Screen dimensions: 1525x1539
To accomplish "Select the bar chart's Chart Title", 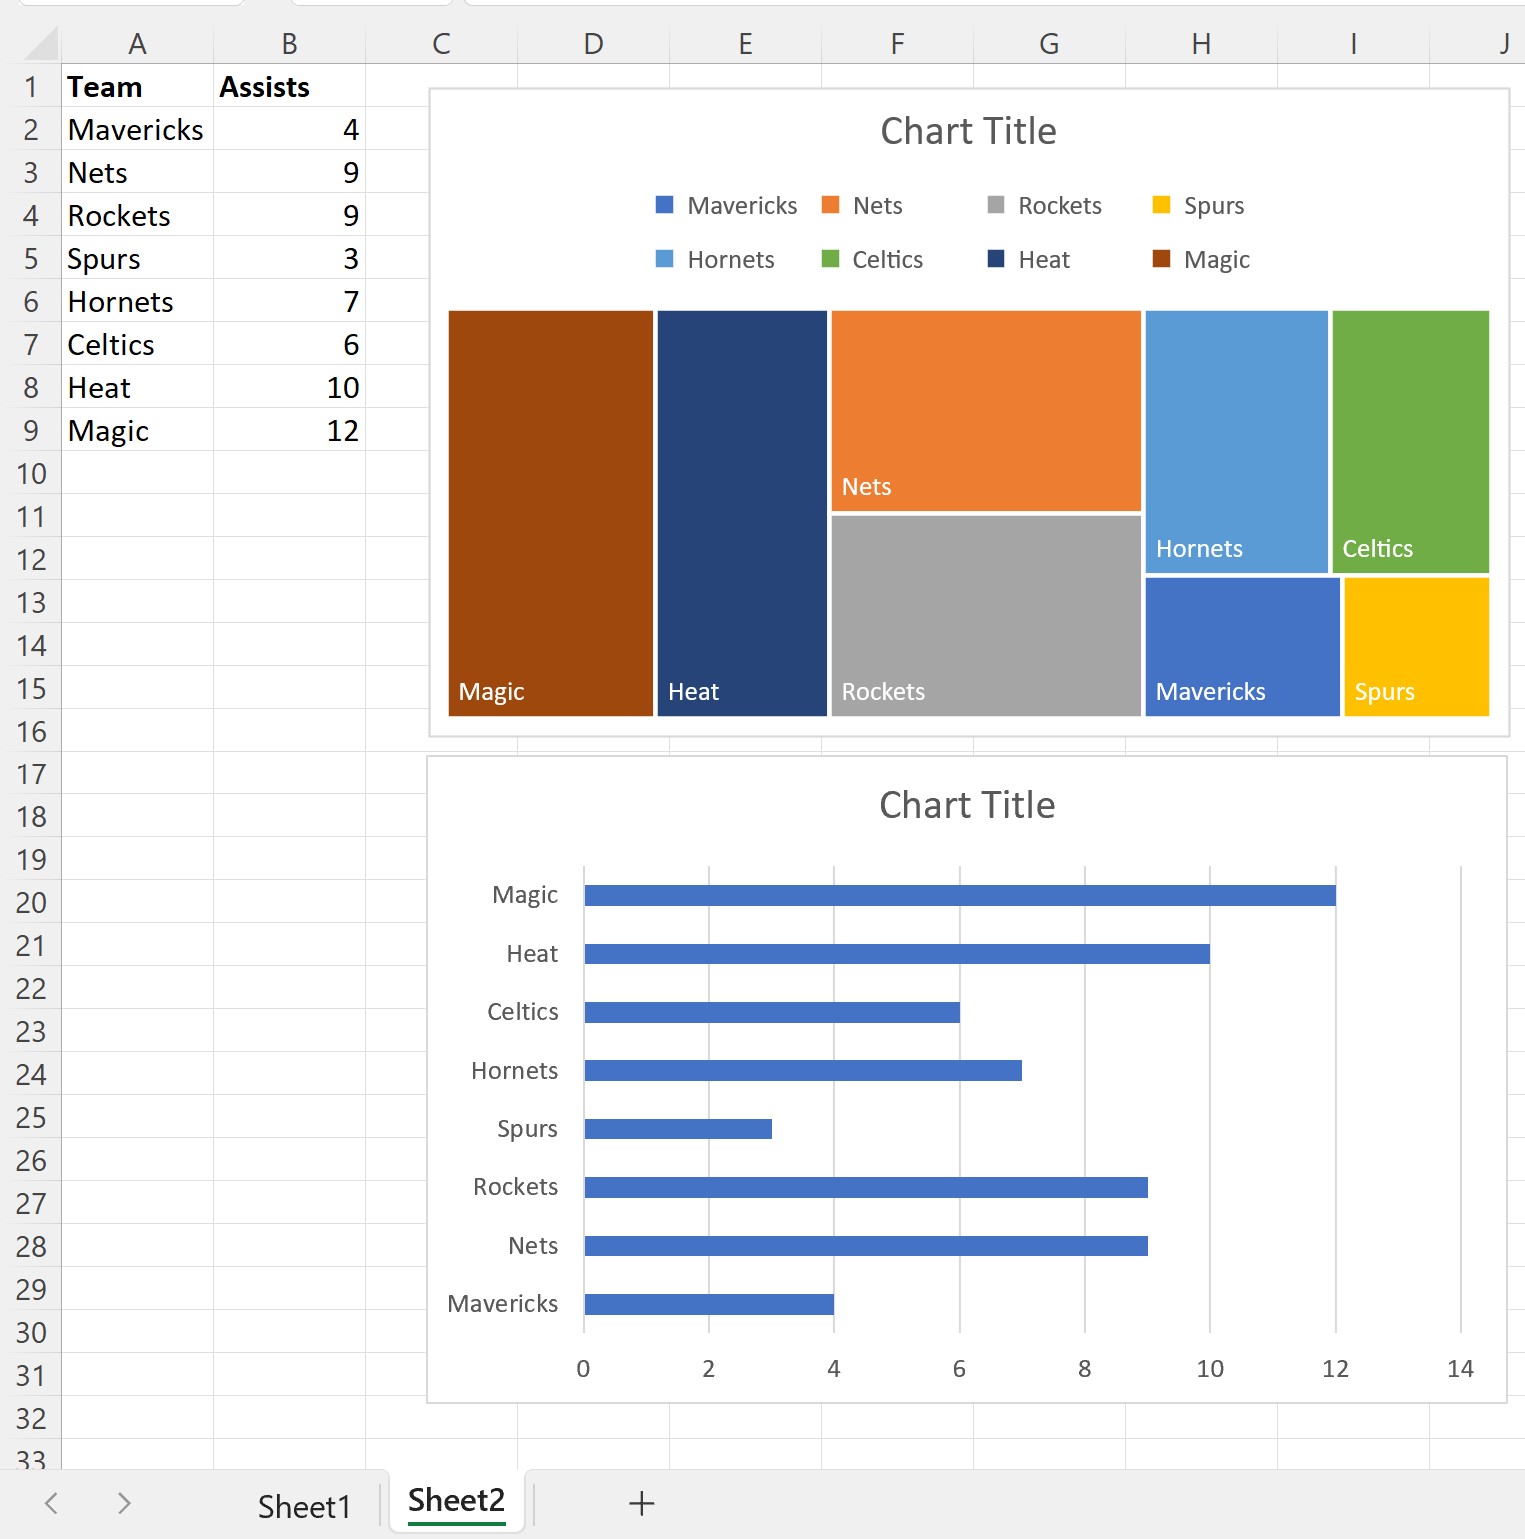I will click(966, 804).
